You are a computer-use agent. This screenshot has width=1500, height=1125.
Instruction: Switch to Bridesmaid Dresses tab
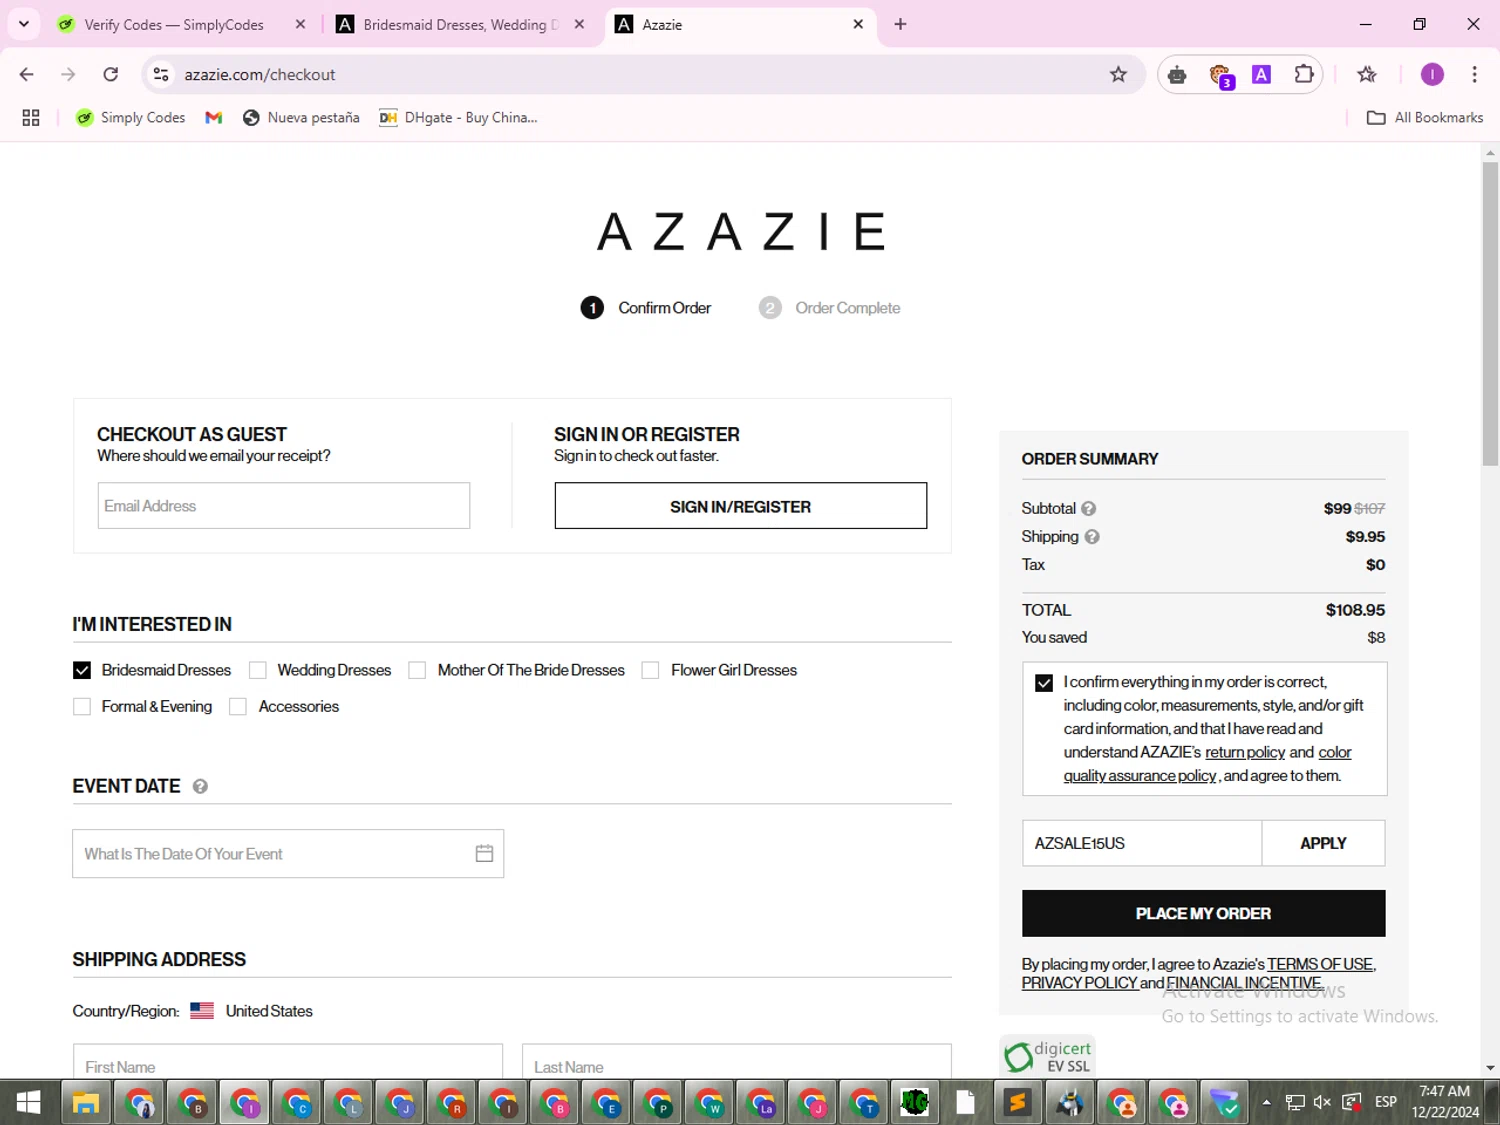click(x=448, y=24)
